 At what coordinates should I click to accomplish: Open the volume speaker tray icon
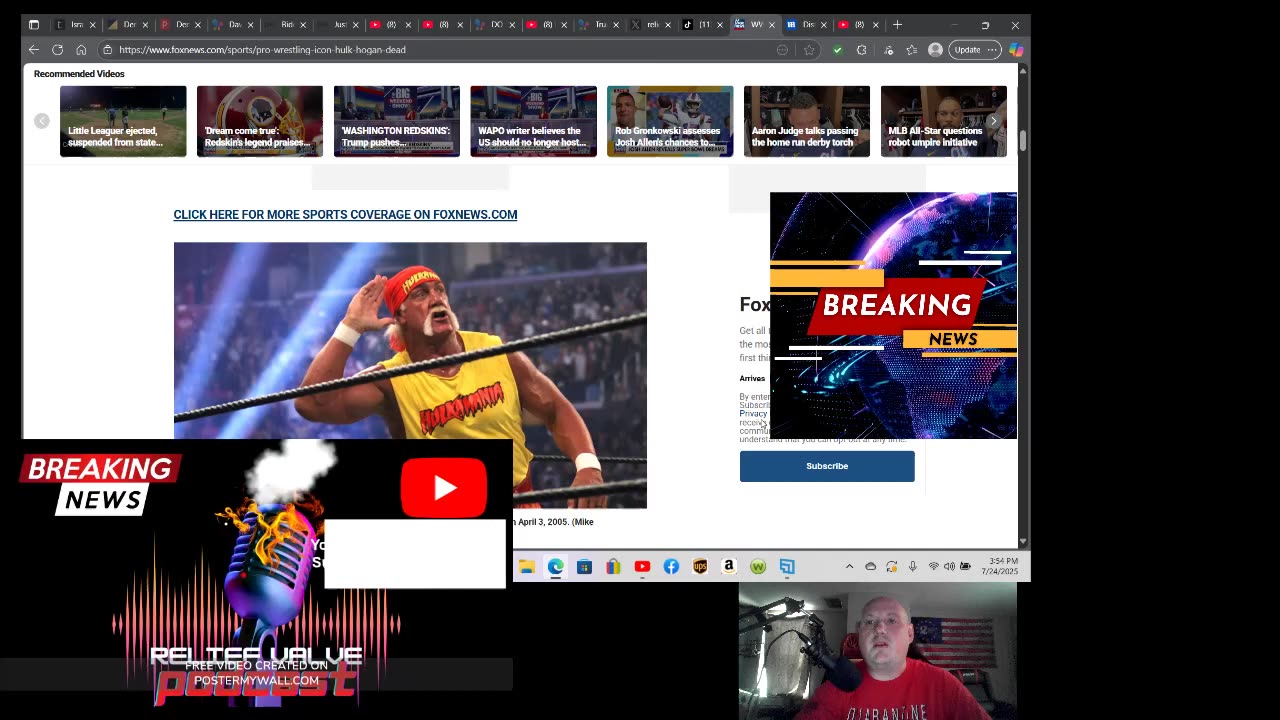pos(949,567)
